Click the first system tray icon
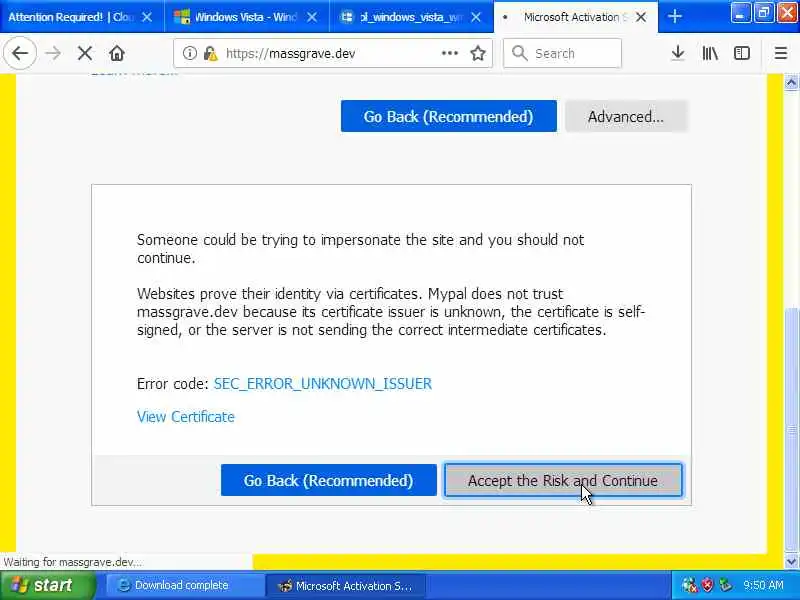800x600 pixels. [689, 585]
